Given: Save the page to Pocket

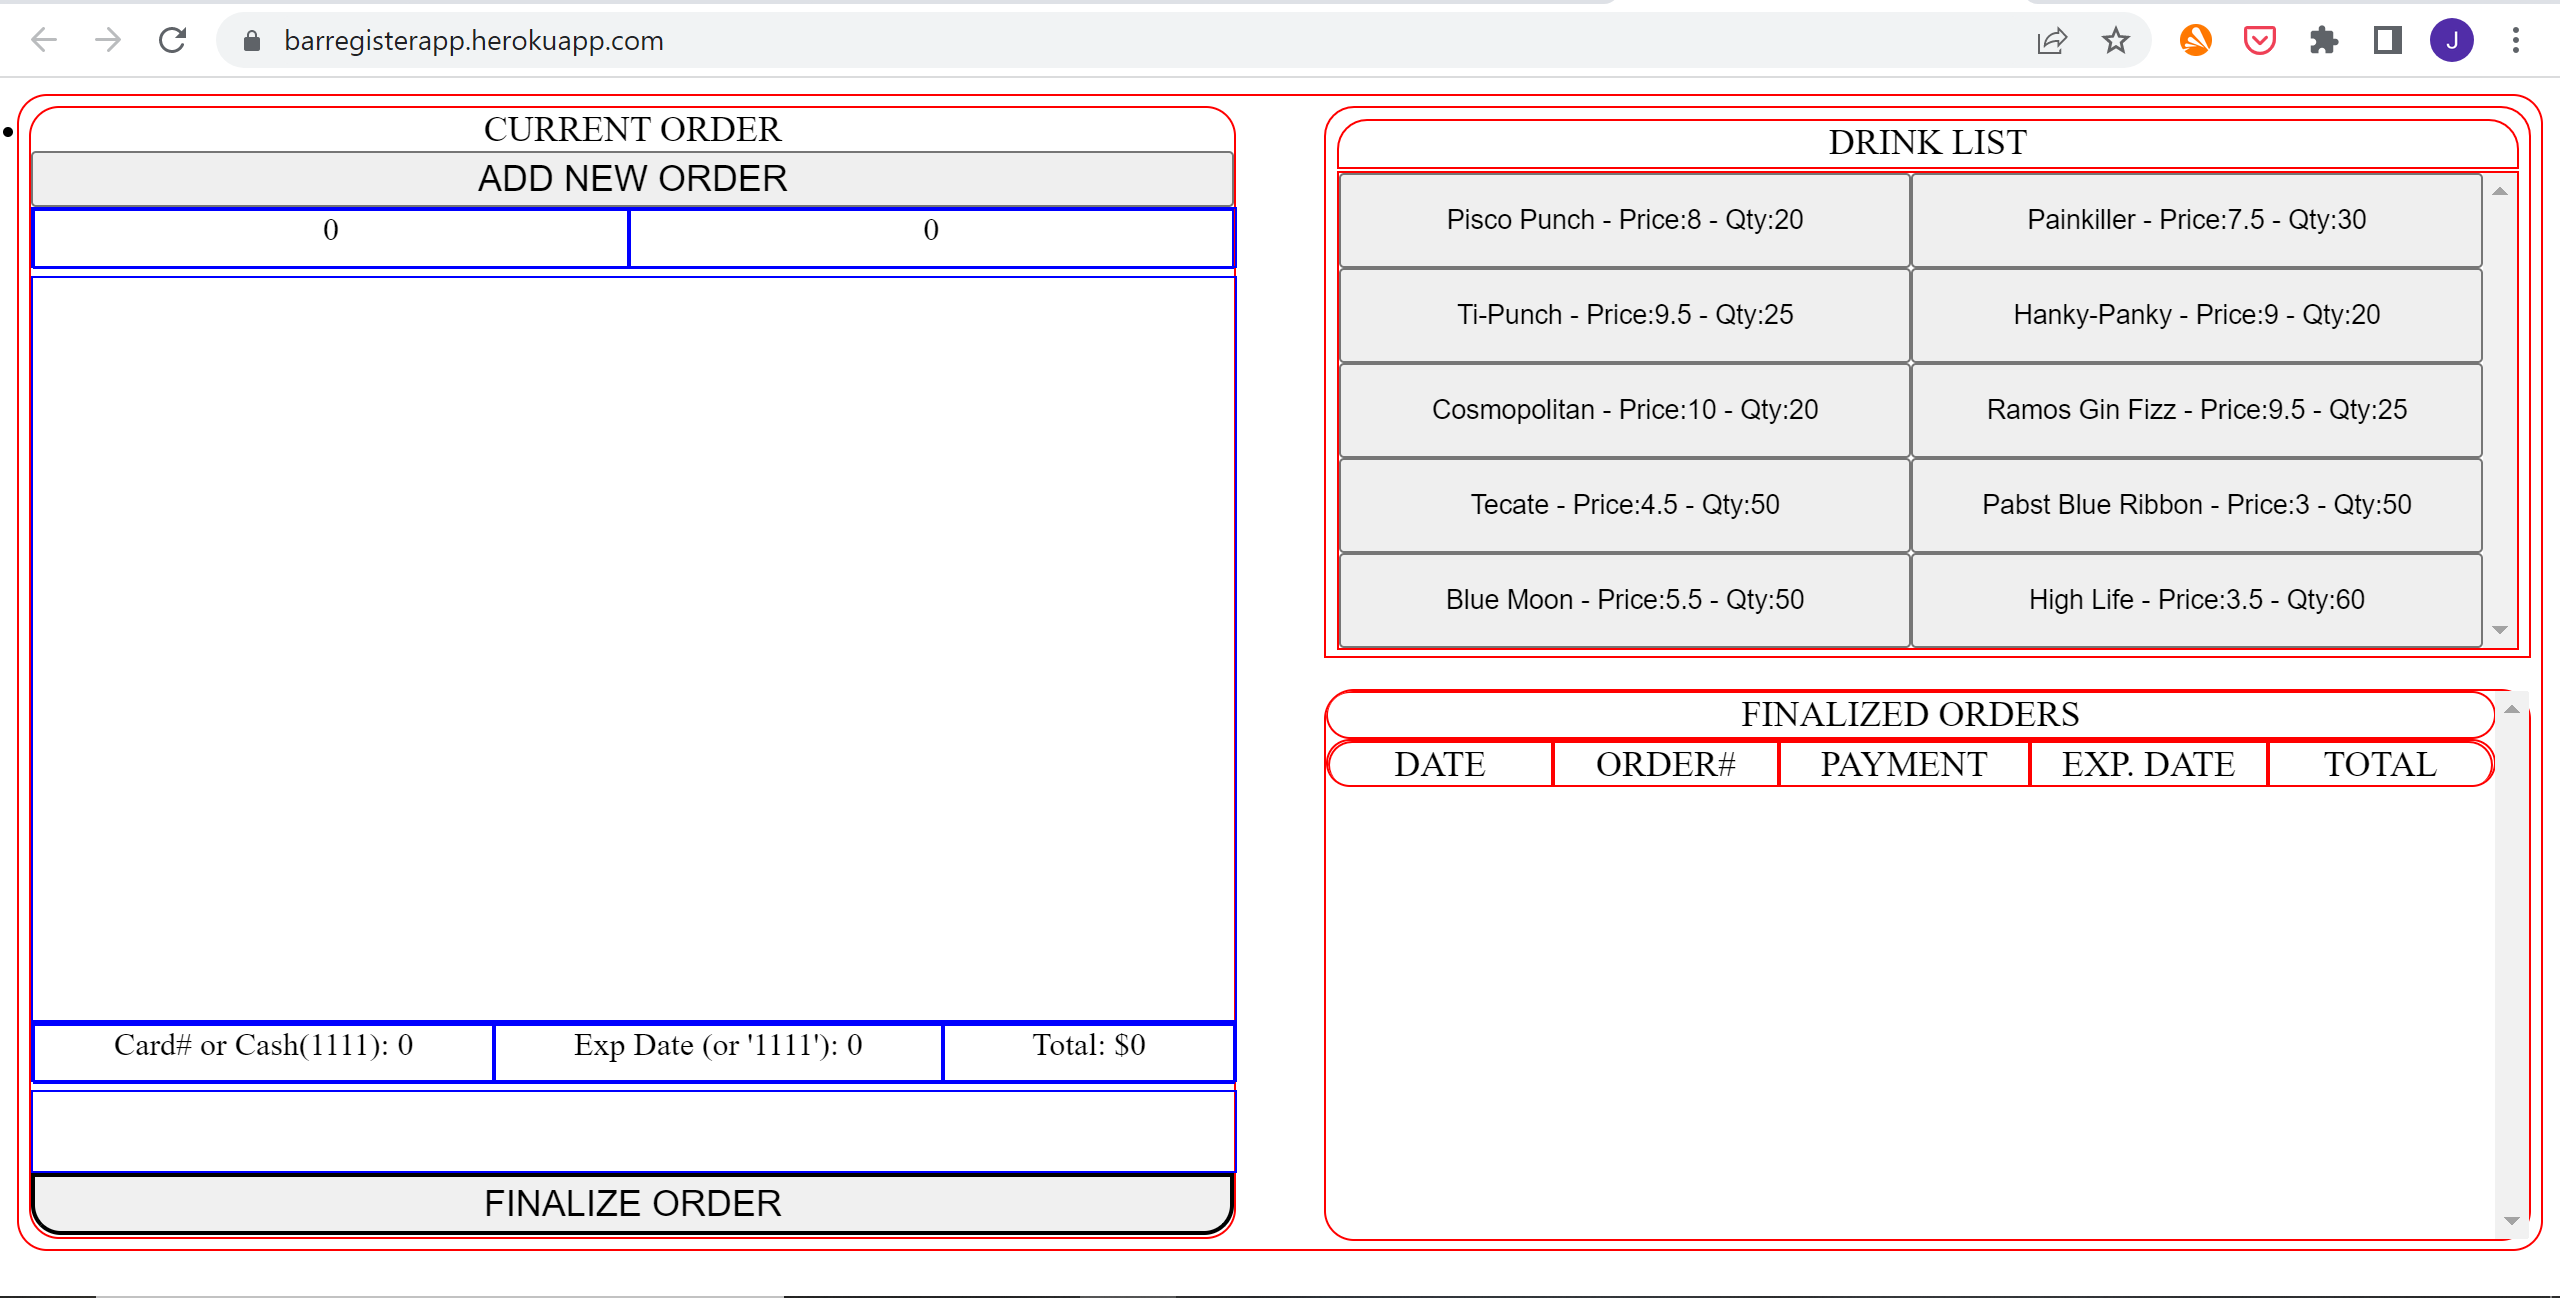Looking at the screenshot, I should coord(2258,40).
